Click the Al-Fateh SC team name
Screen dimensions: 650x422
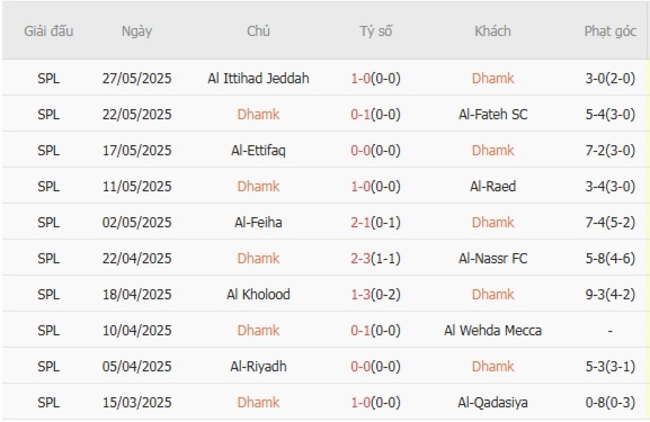tap(492, 114)
